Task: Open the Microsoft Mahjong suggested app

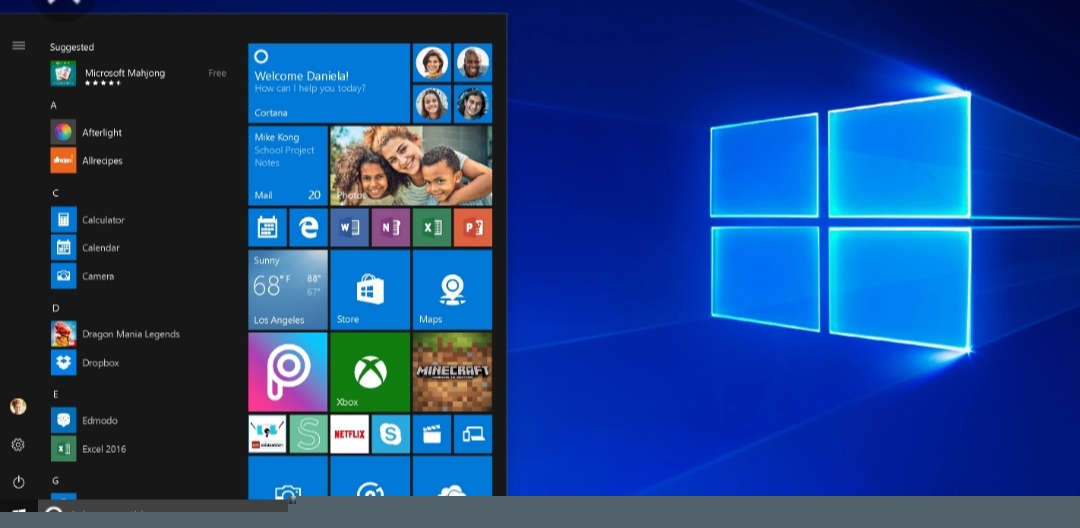Action: pos(138,74)
